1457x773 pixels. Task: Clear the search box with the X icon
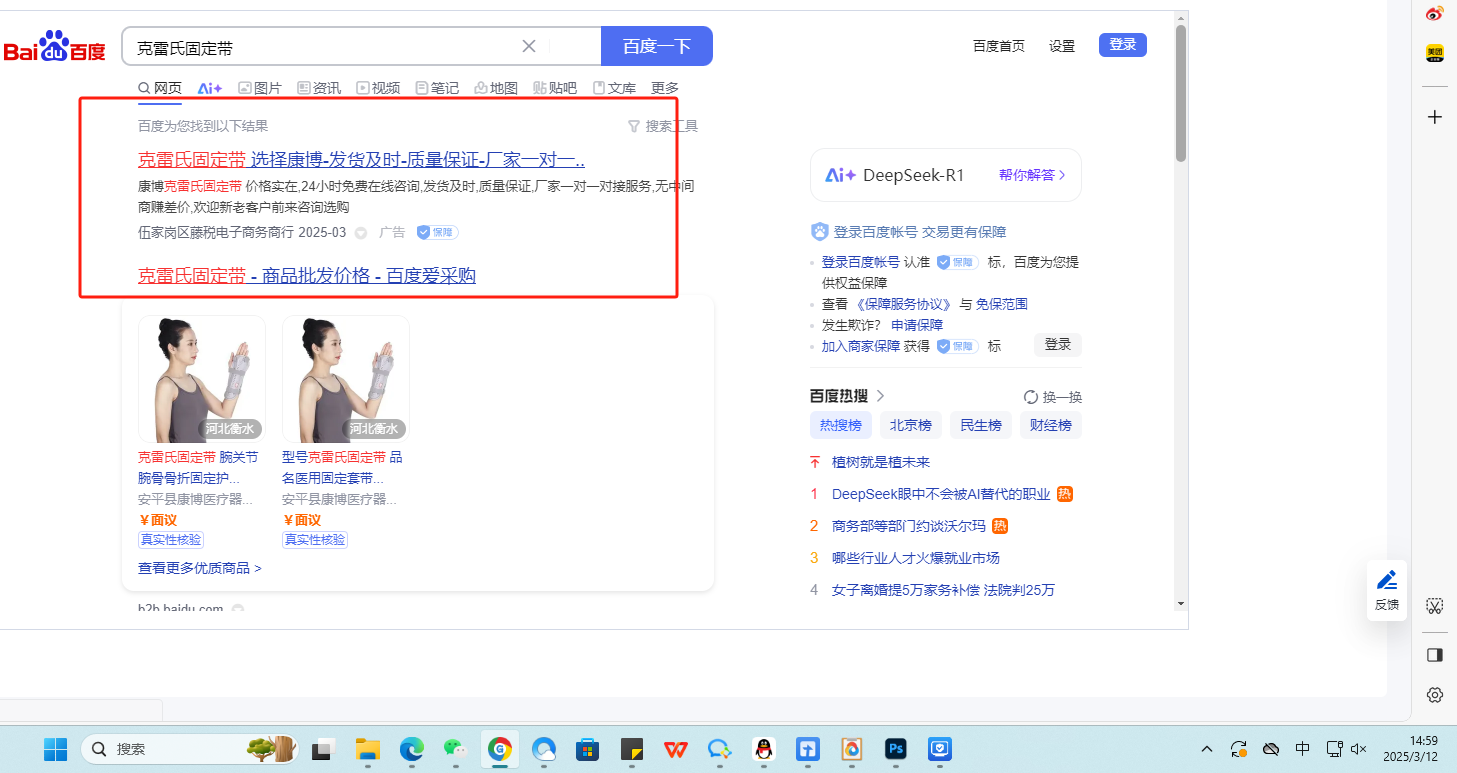(529, 46)
